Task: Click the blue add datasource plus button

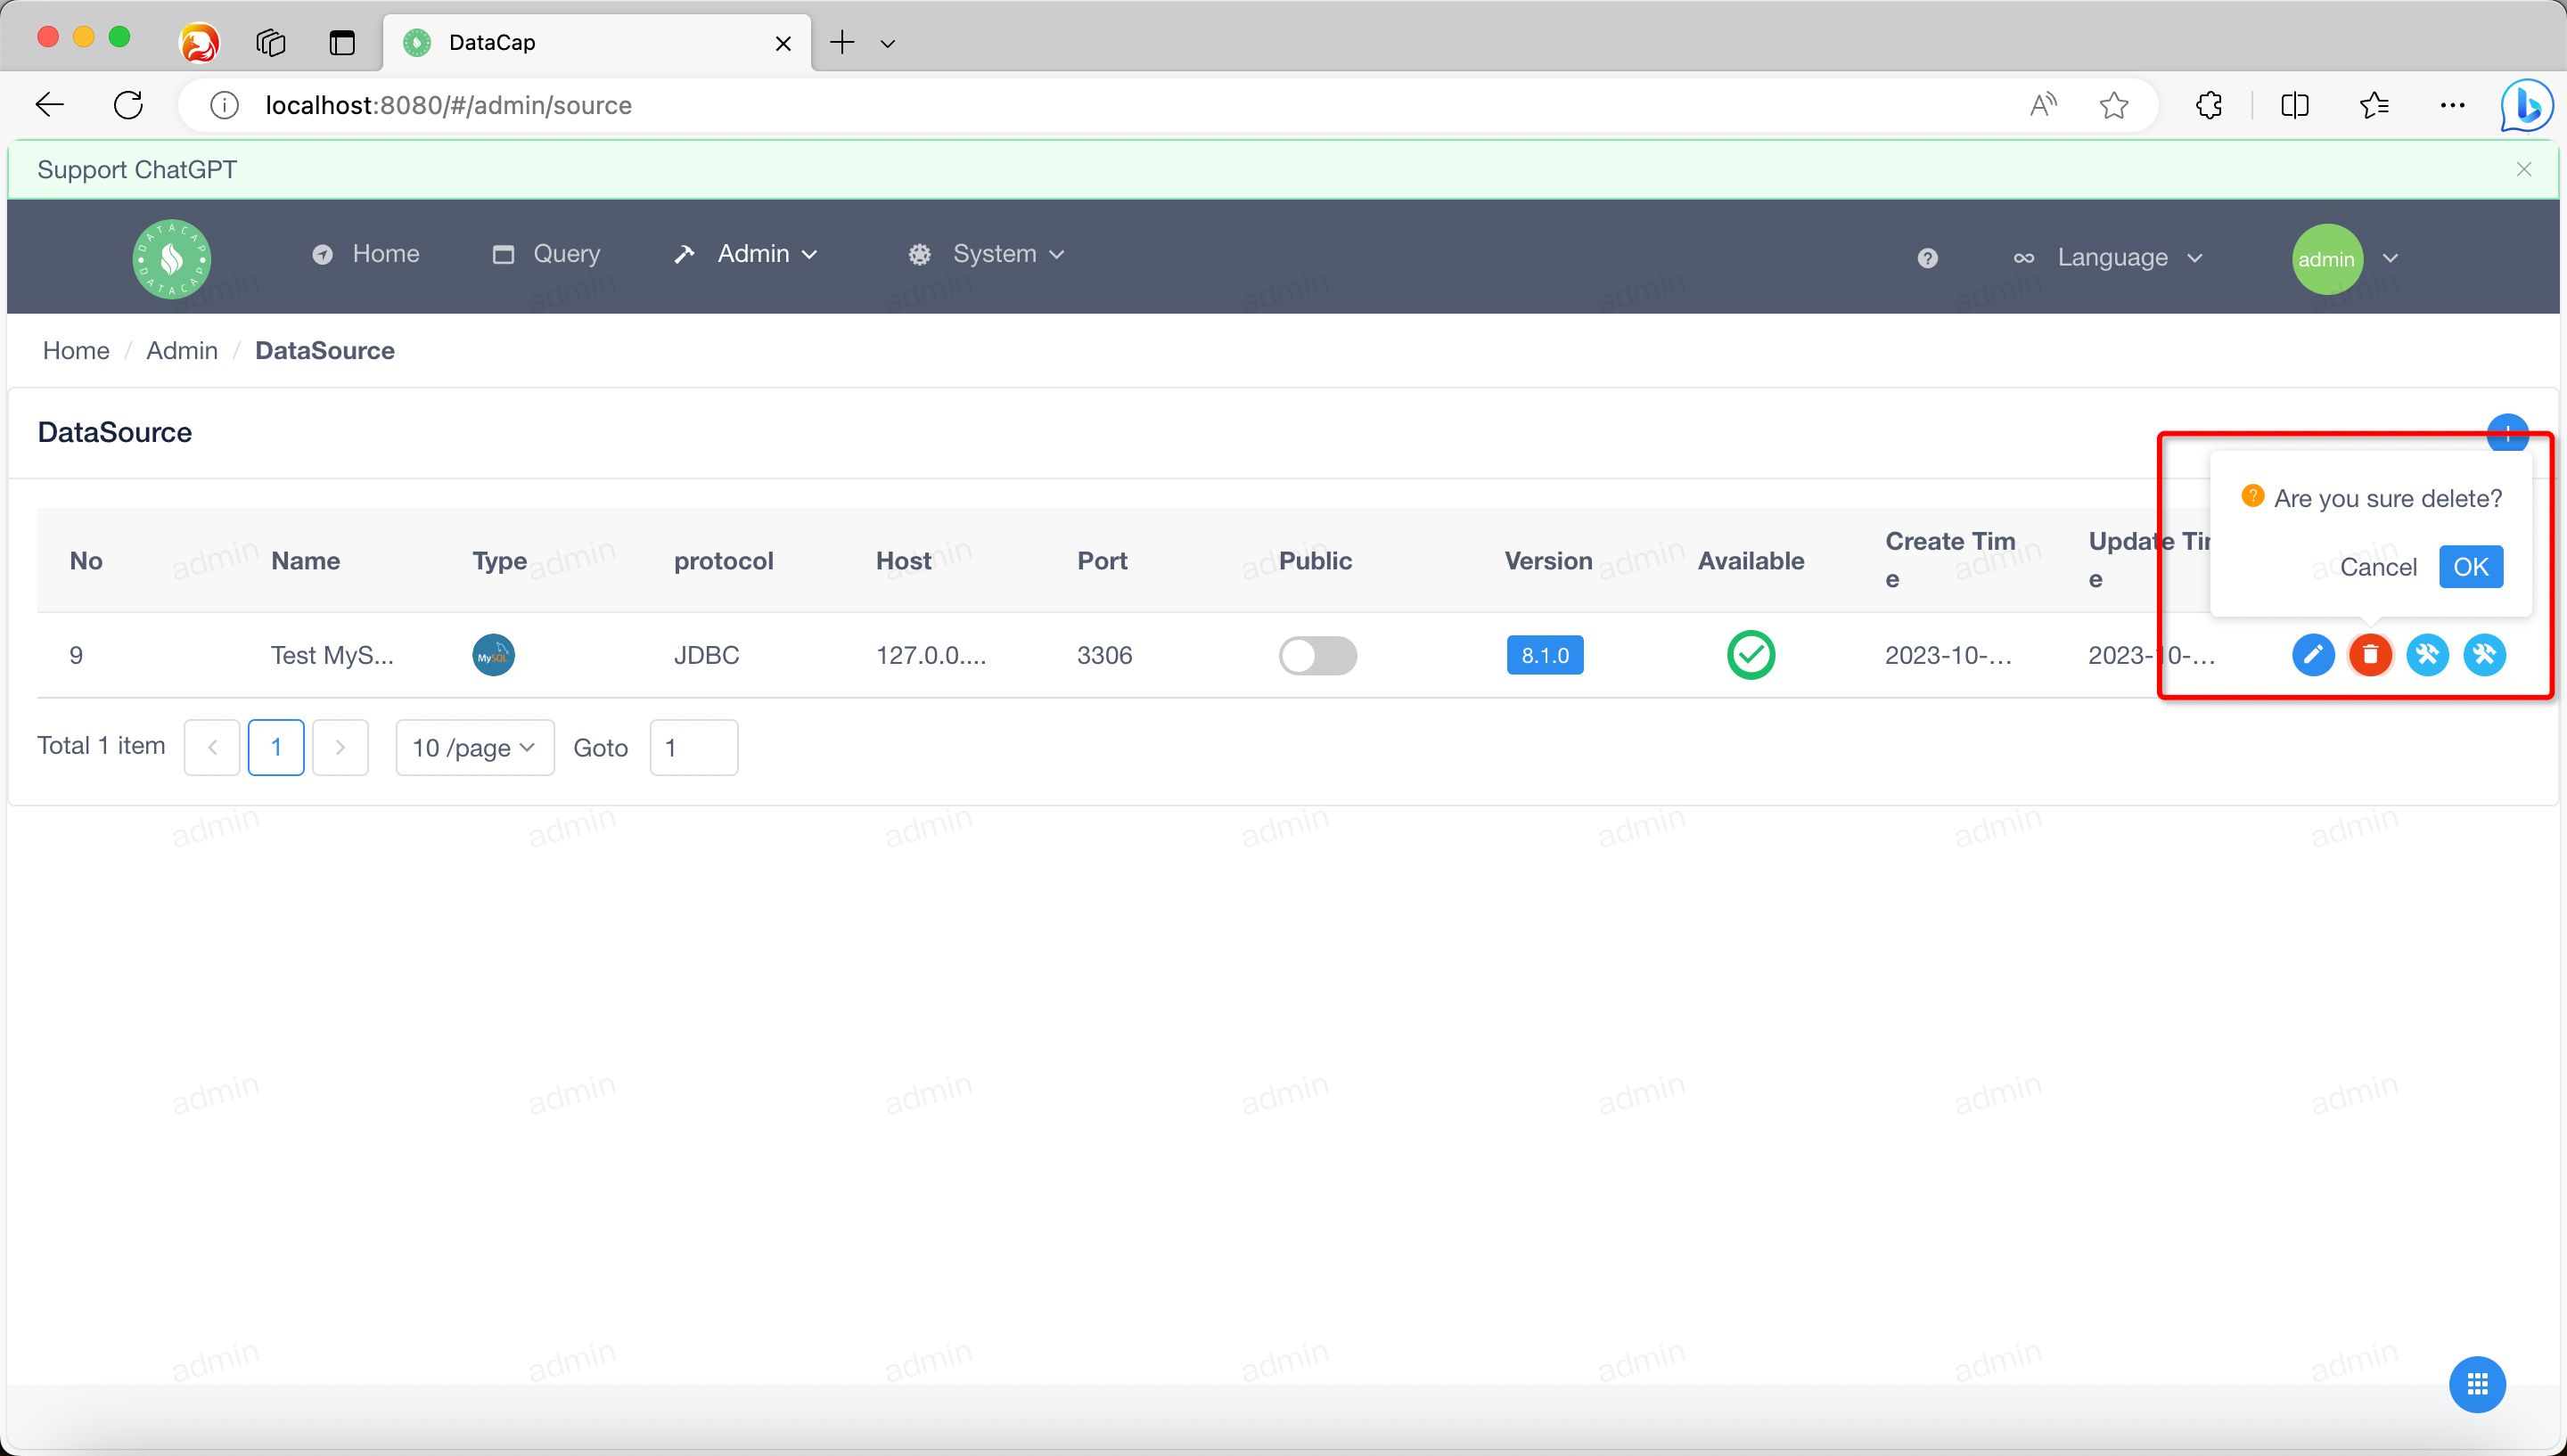Action: [2507, 432]
